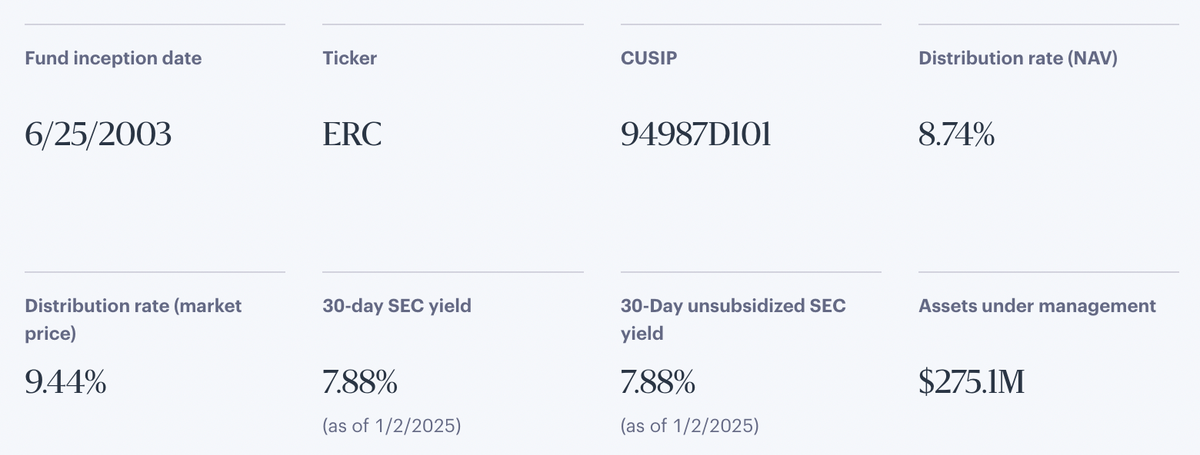
Task: Select the ERC ticker value
Action: (352, 134)
